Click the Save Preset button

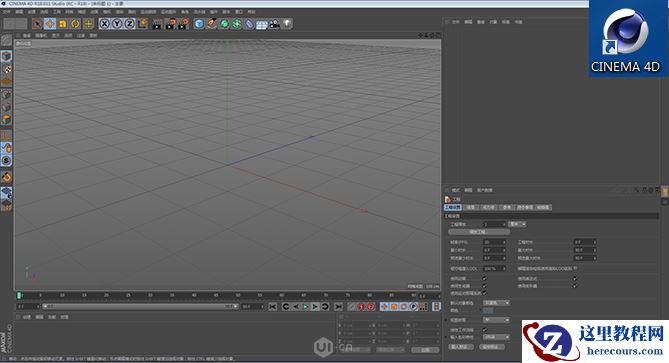click(x=491, y=347)
